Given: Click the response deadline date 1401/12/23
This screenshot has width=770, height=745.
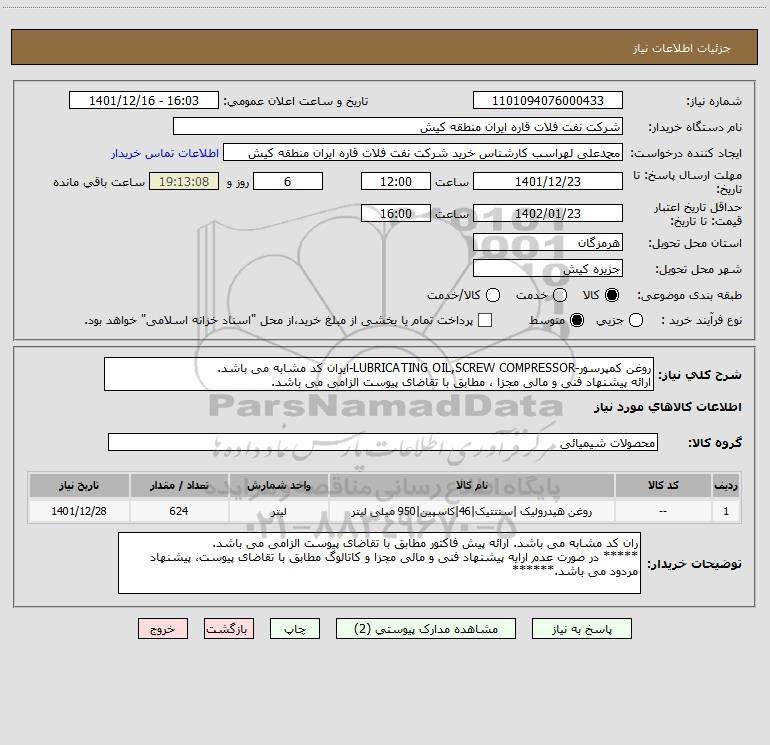Looking at the screenshot, I should click(548, 181).
